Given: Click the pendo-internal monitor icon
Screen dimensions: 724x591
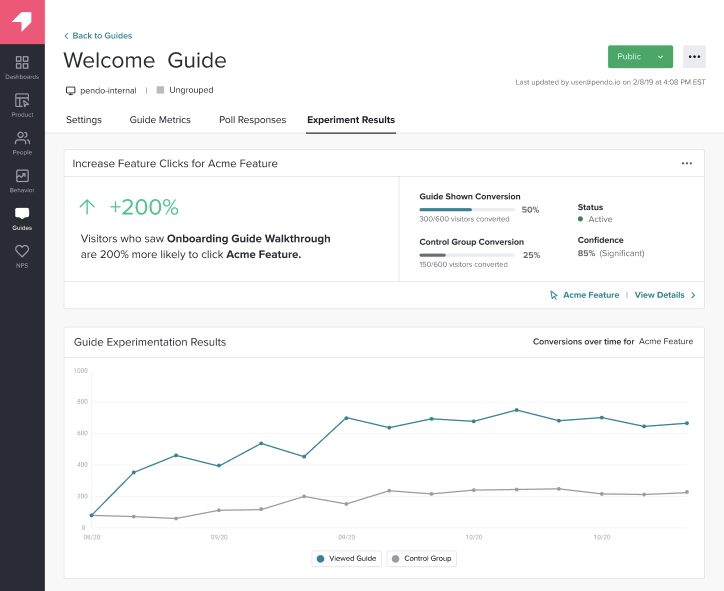Looking at the screenshot, I should coord(70,90).
